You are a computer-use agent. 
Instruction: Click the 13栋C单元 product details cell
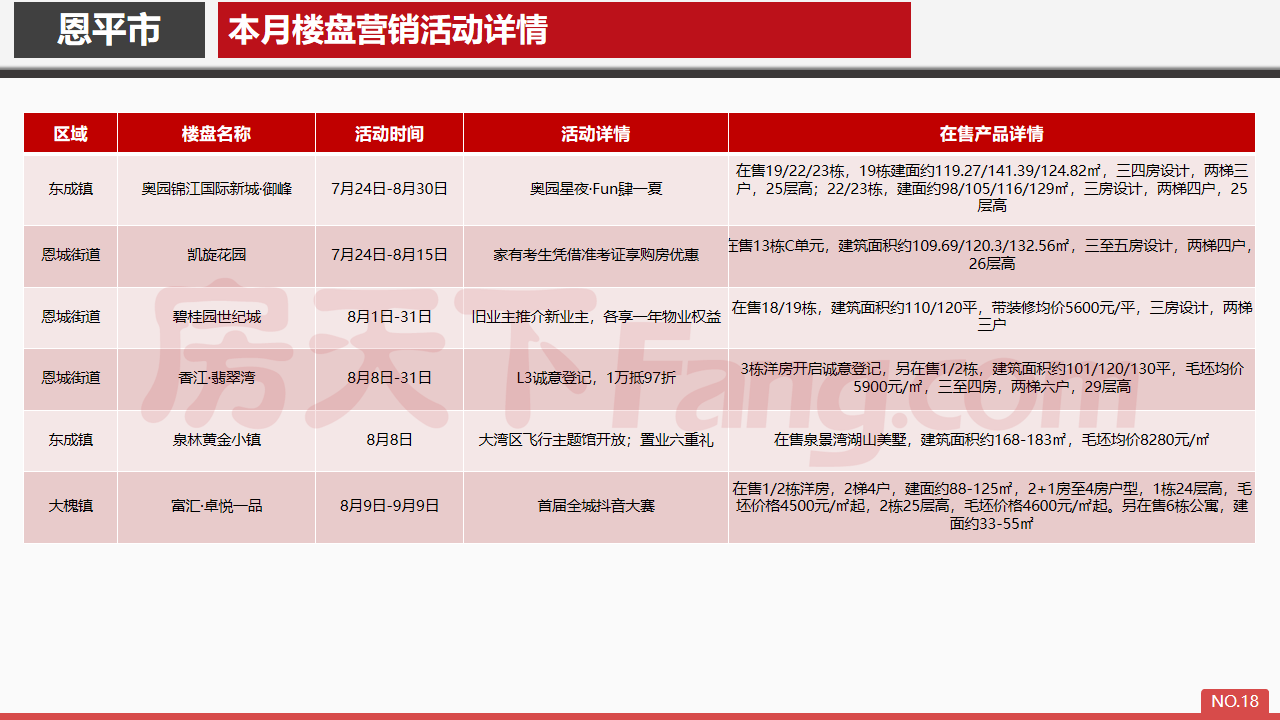coord(992,255)
